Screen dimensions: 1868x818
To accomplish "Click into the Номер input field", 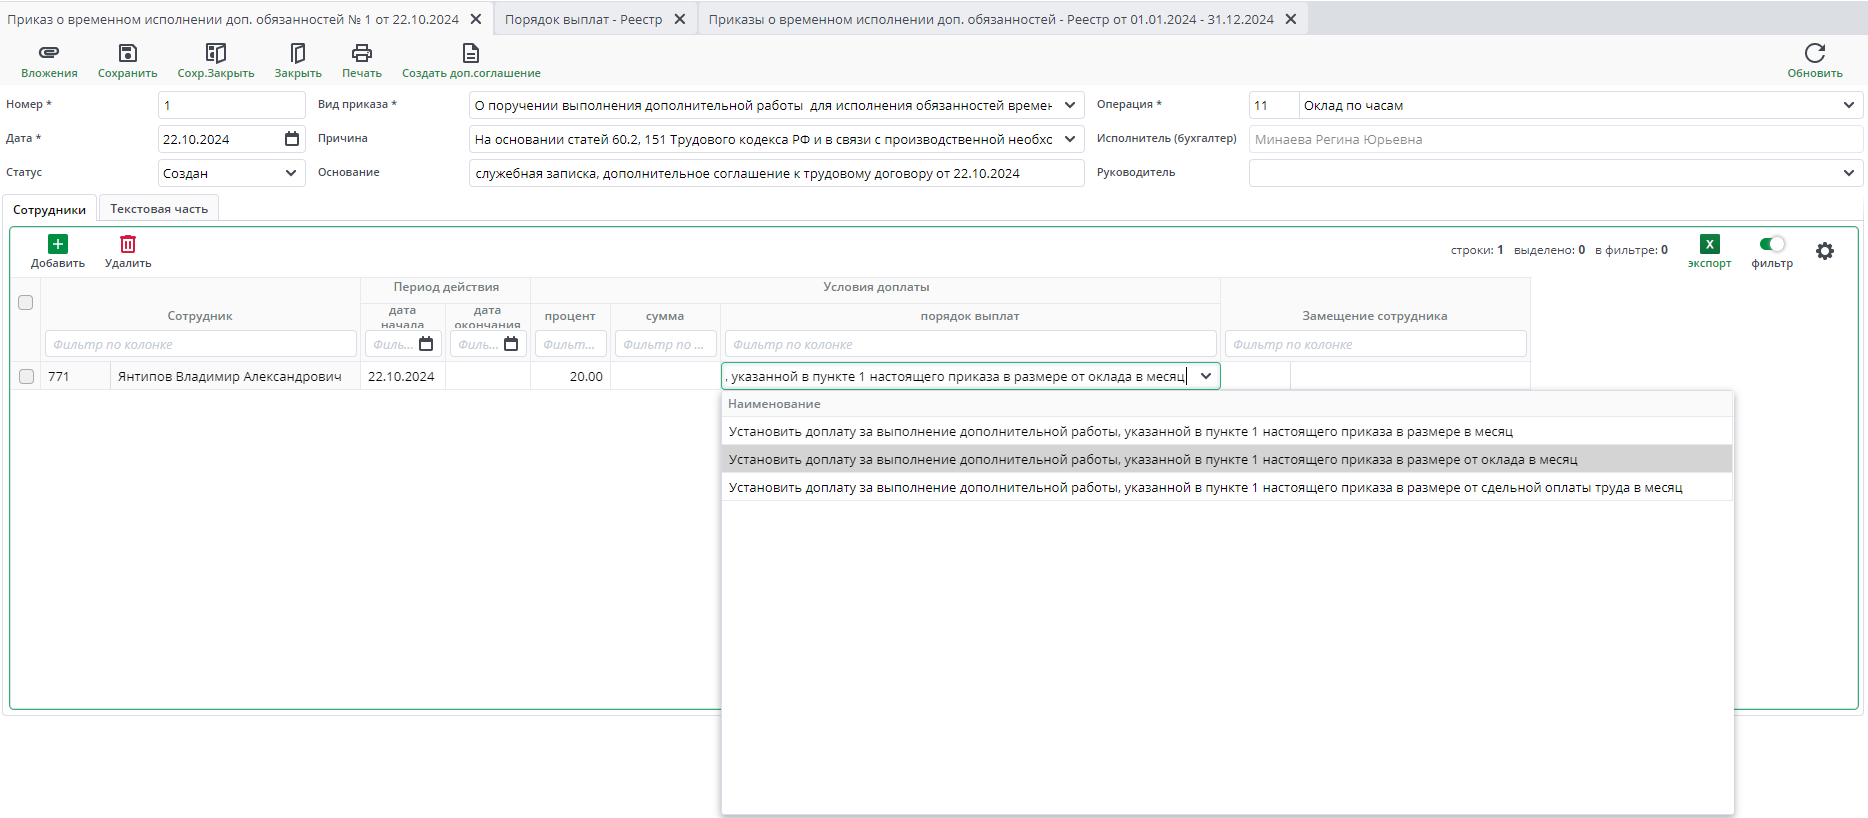I will 232,105.
